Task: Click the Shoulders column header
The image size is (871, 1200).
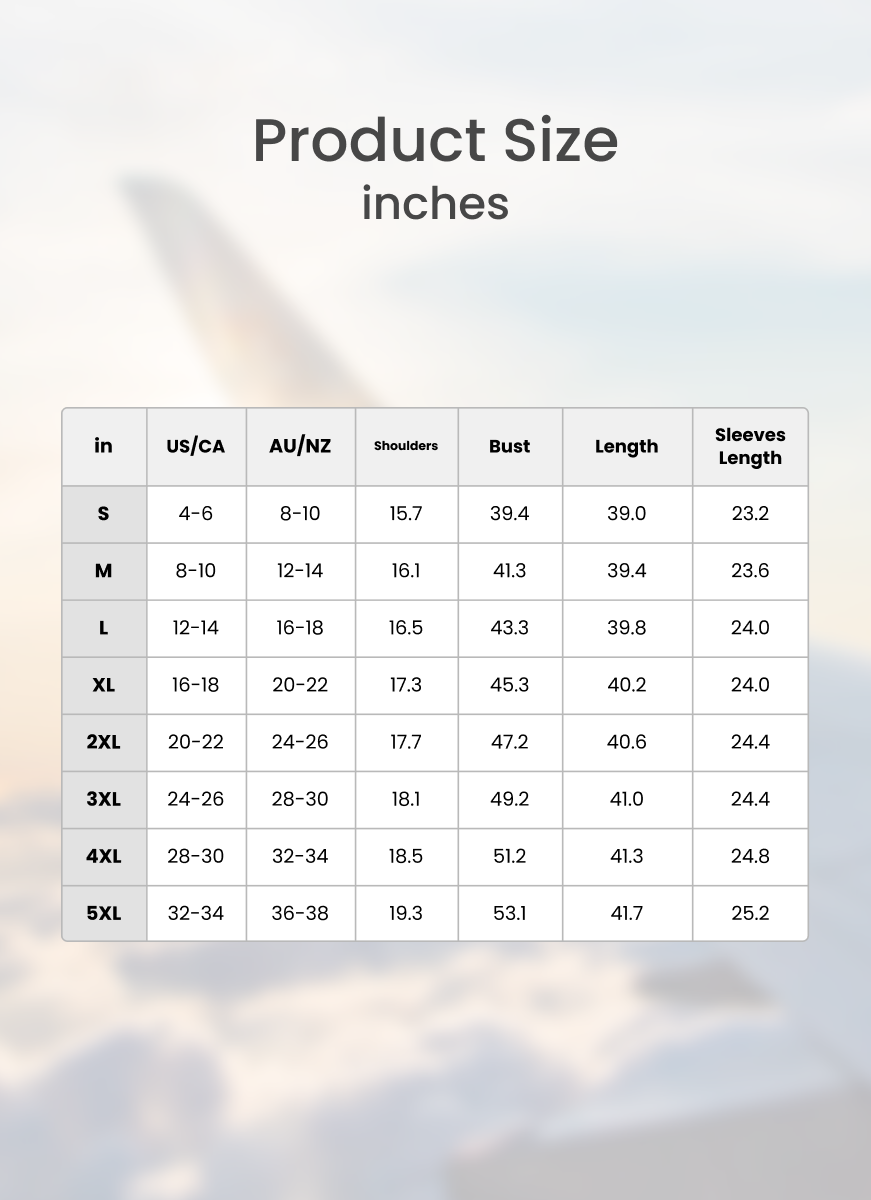Action: (406, 446)
